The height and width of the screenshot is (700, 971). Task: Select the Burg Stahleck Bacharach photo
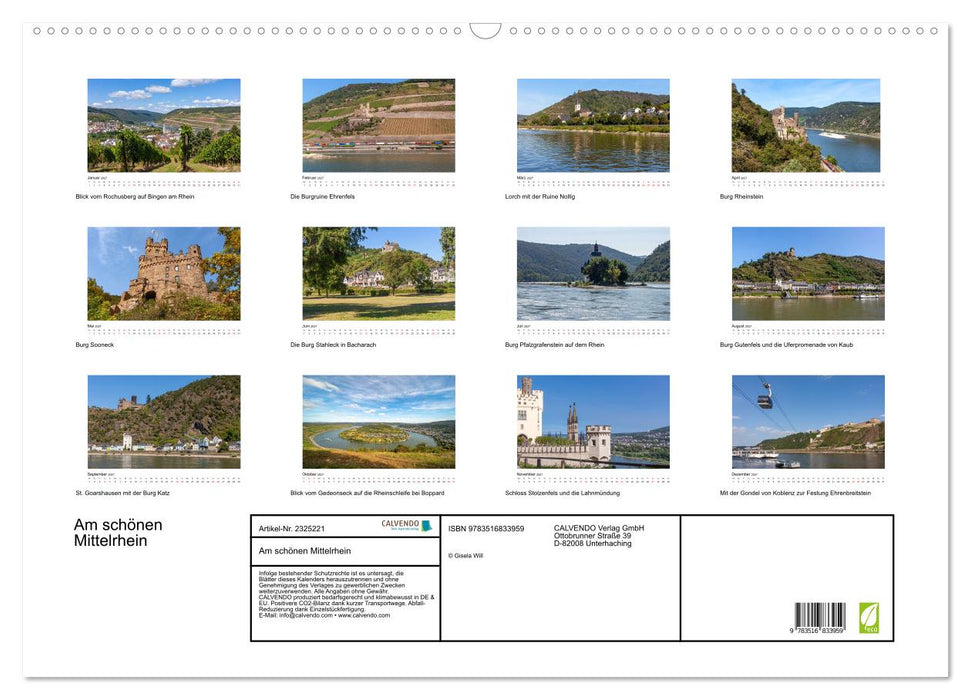378,273
